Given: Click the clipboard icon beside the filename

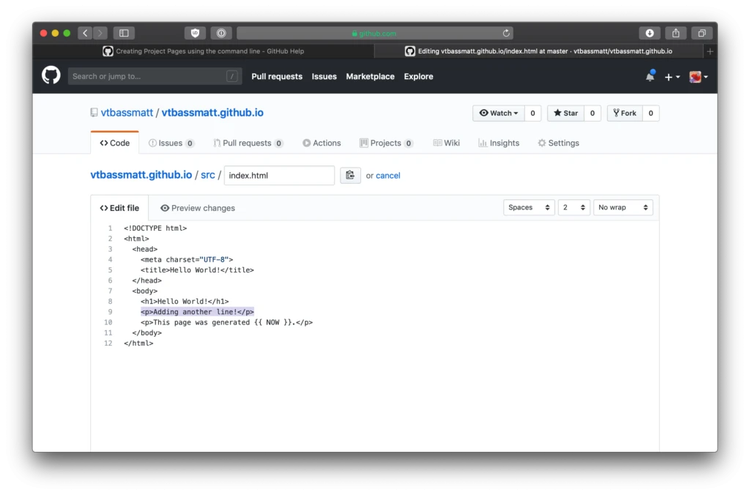Looking at the screenshot, I should 350,175.
